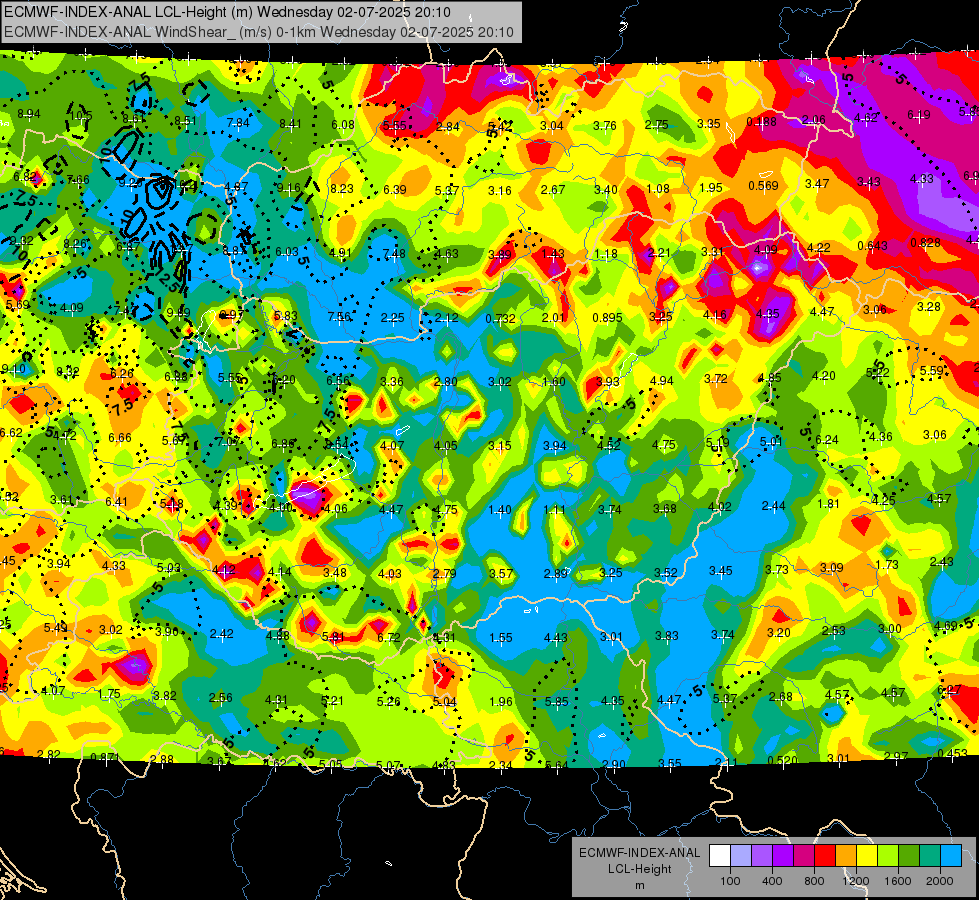Select the red legend swatch right of 800
The height and width of the screenshot is (900, 979).
tap(825, 856)
